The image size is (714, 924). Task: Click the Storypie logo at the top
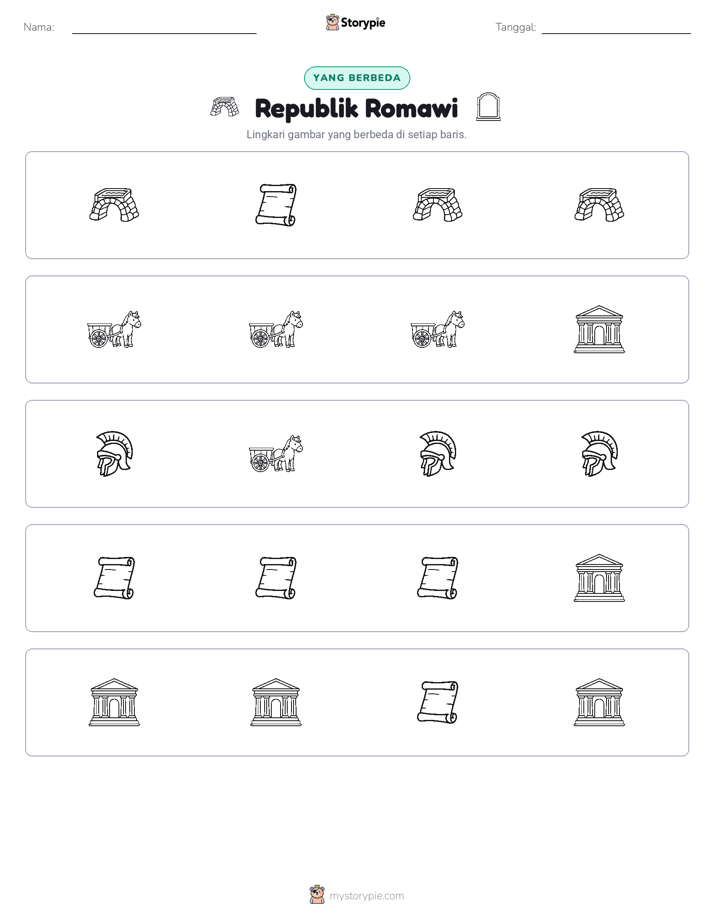click(356, 22)
